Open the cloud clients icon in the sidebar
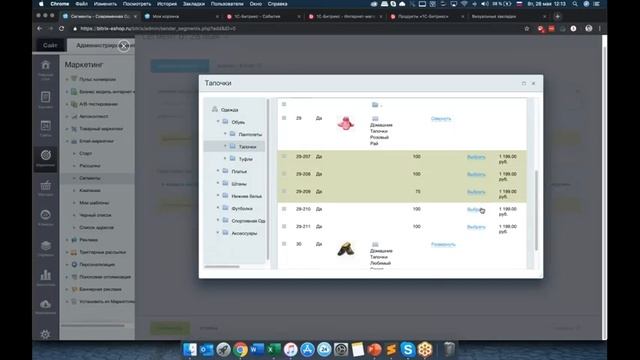Image resolution: width=640 pixels, height=360 pixels. (x=45, y=215)
